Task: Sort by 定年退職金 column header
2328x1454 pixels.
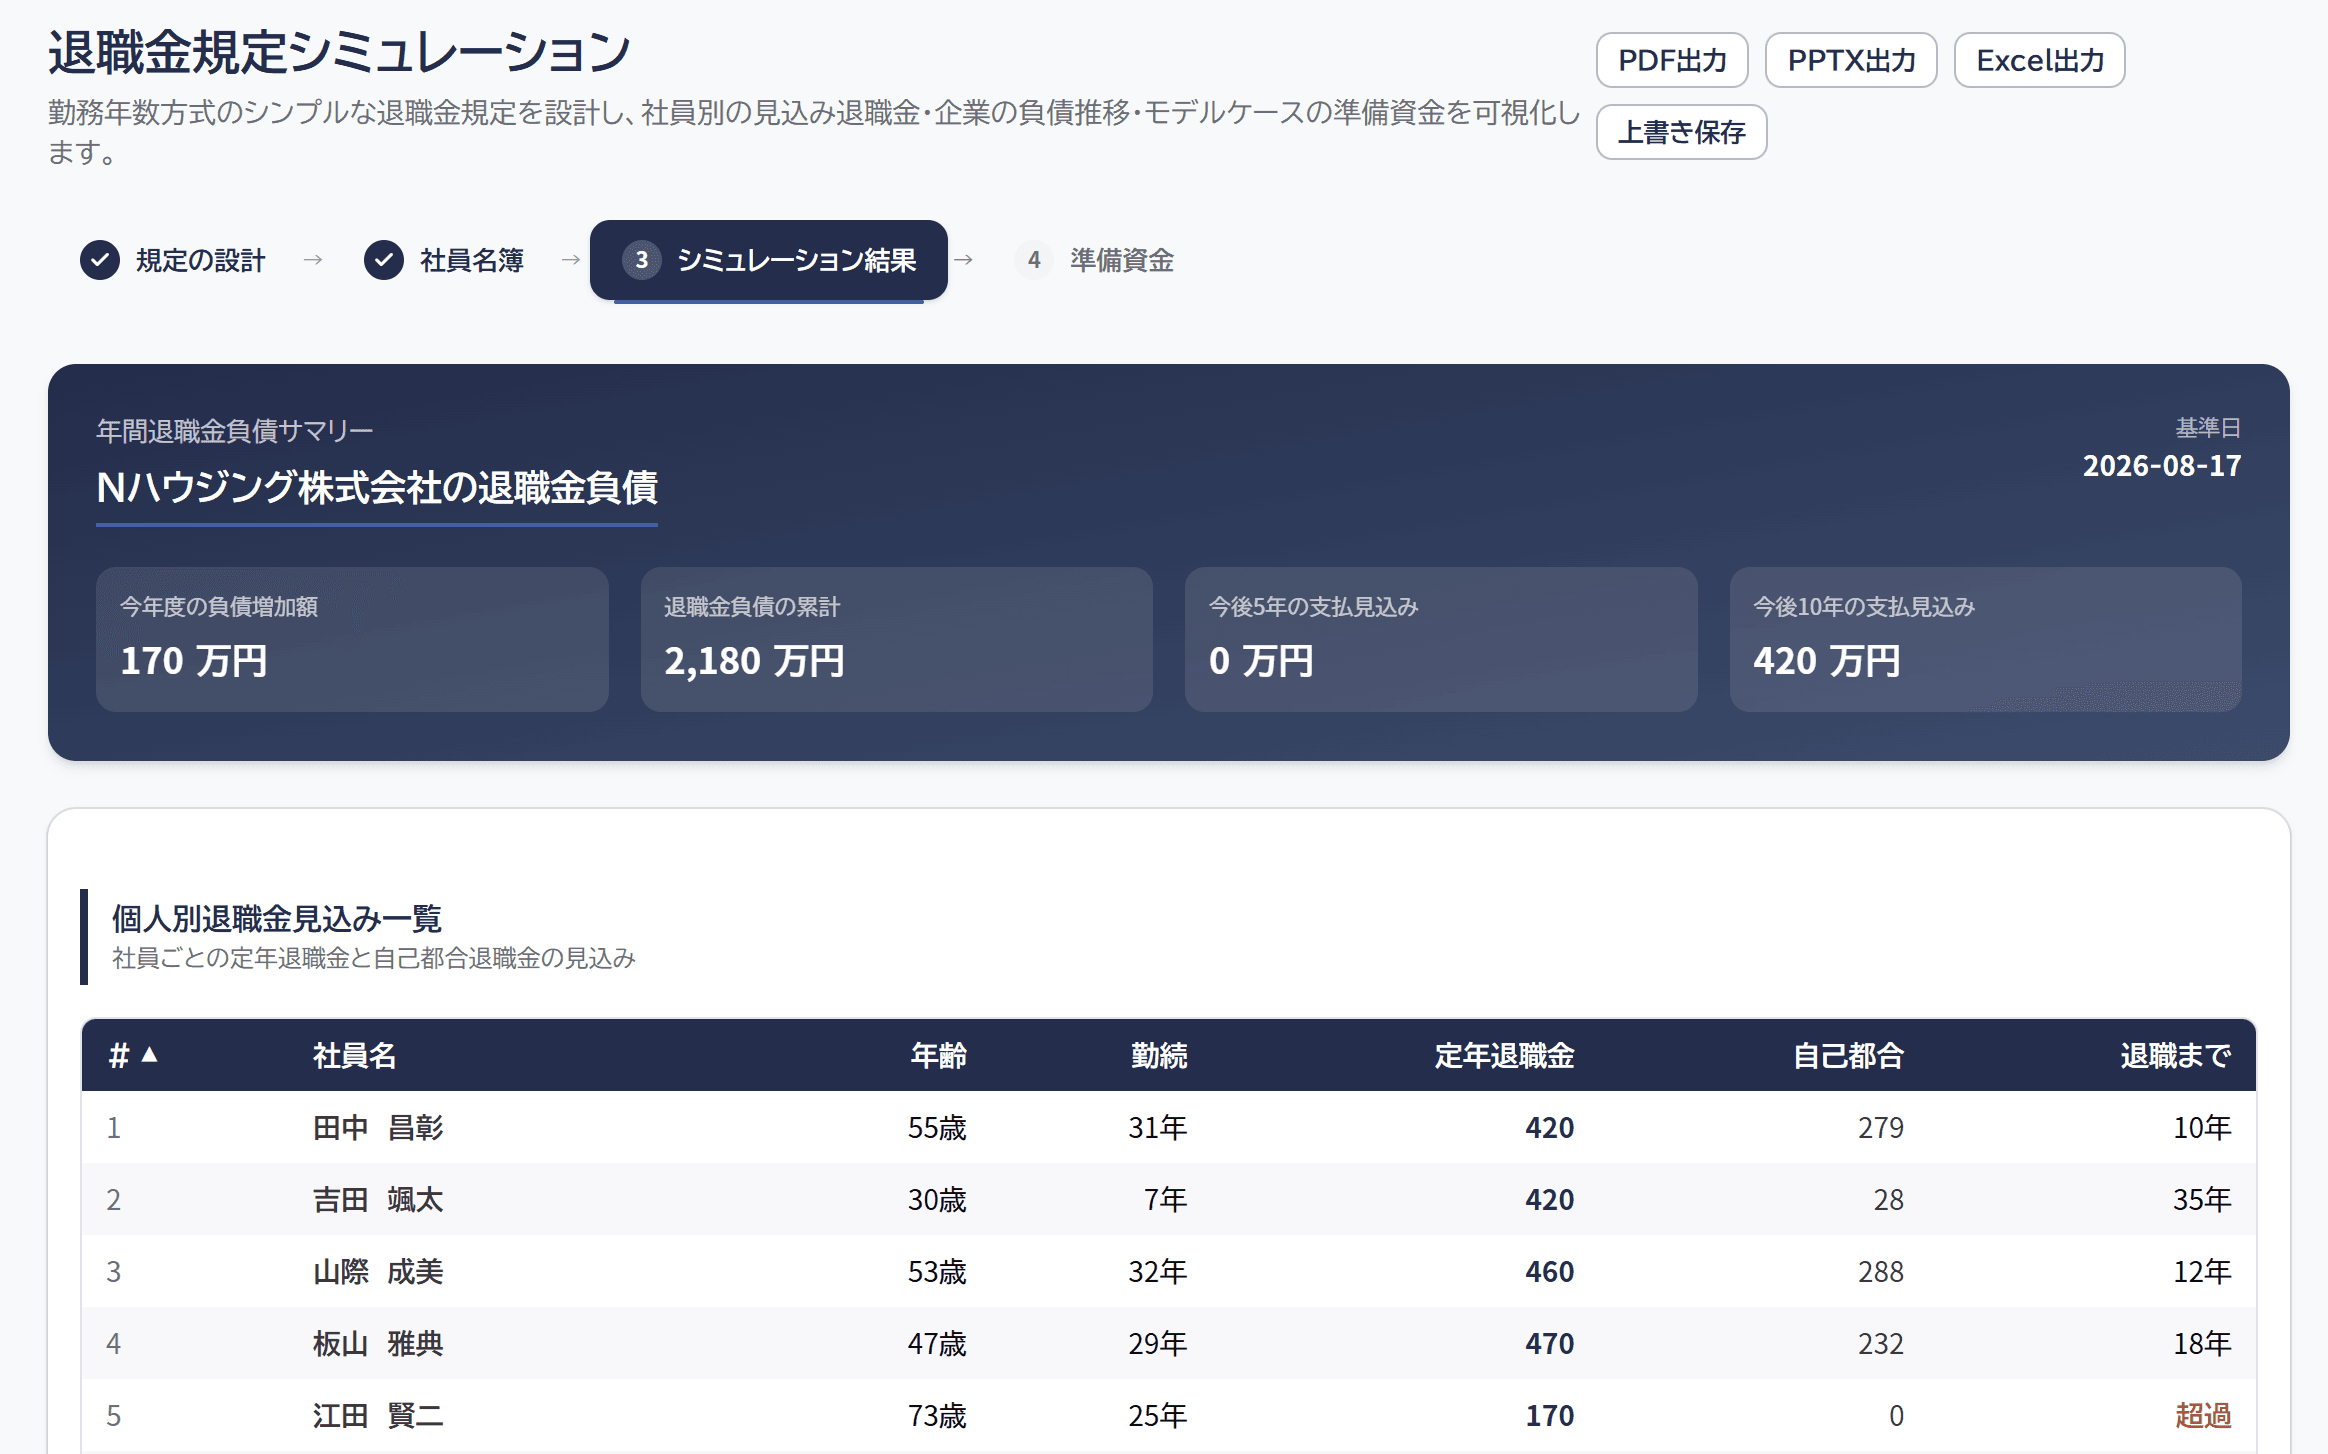Action: click(x=1504, y=1055)
